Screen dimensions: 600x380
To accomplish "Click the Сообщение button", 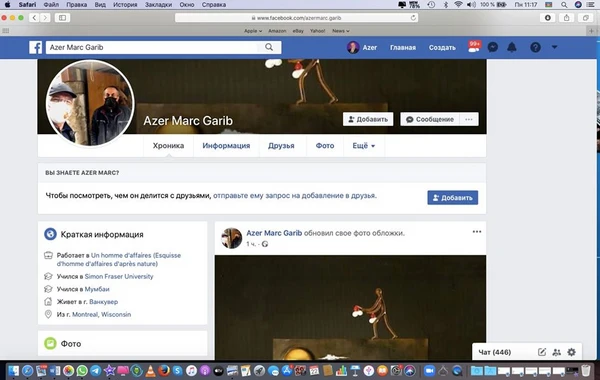I will pos(430,119).
